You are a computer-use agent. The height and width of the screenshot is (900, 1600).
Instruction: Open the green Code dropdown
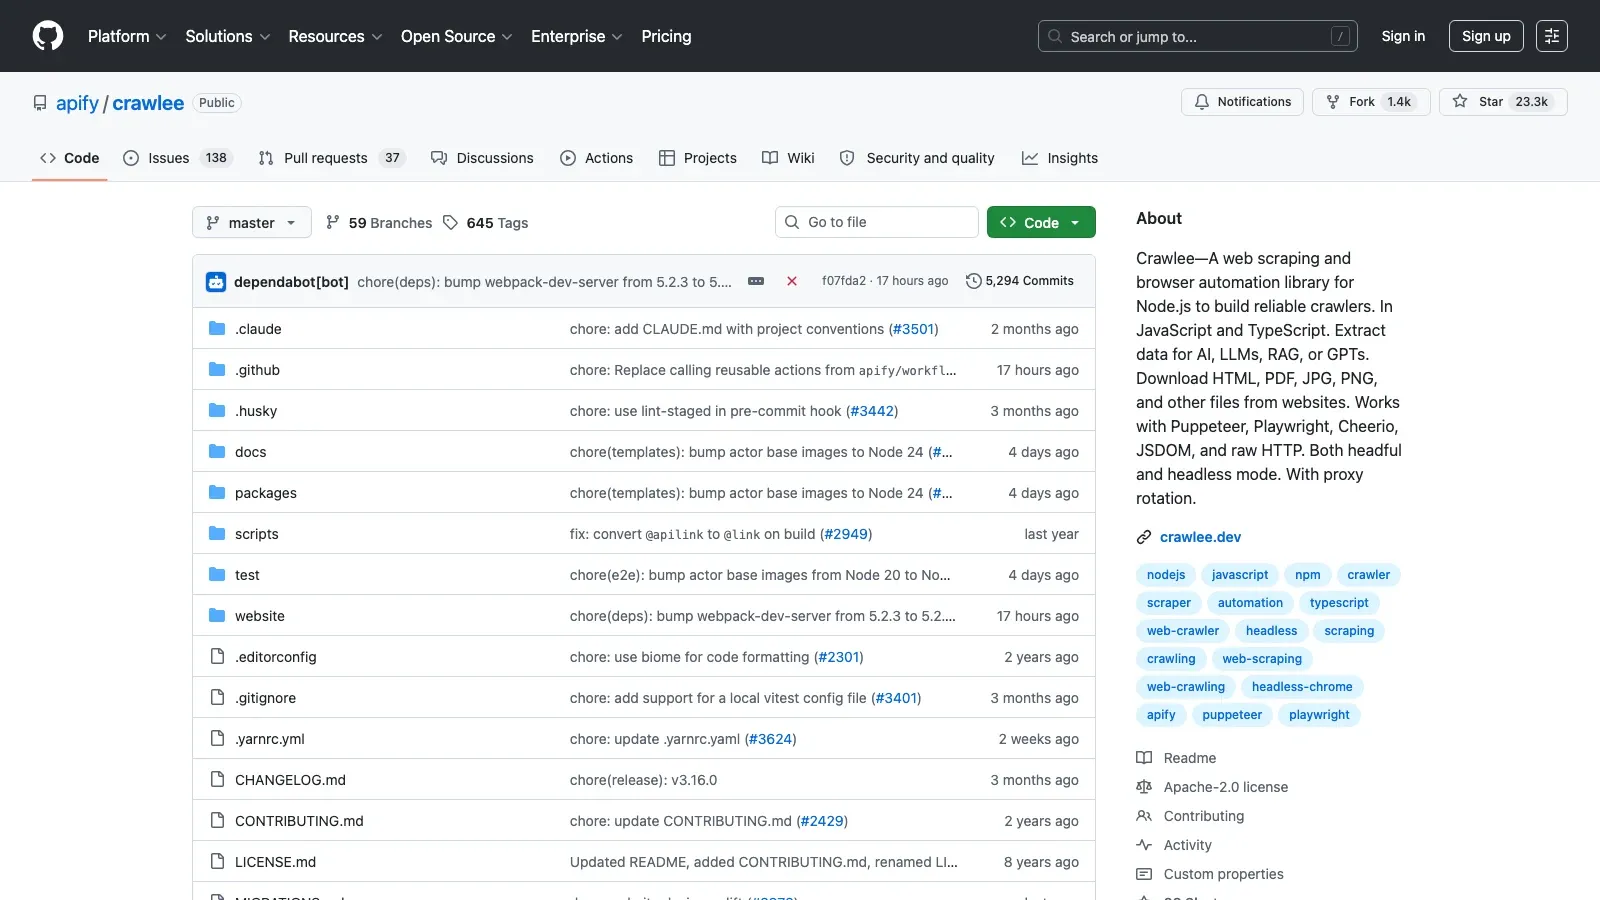[1041, 222]
